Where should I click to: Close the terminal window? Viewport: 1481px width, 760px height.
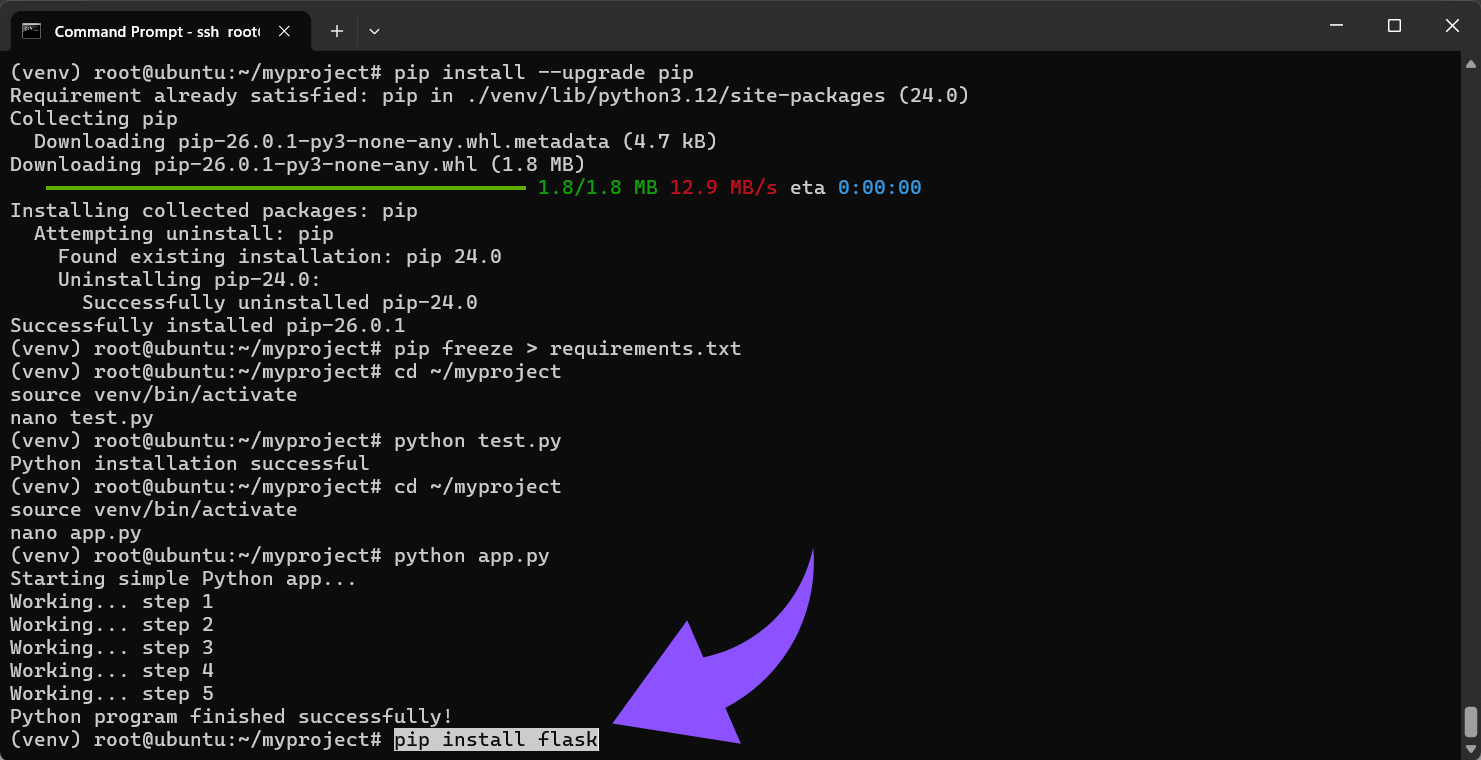click(1452, 26)
